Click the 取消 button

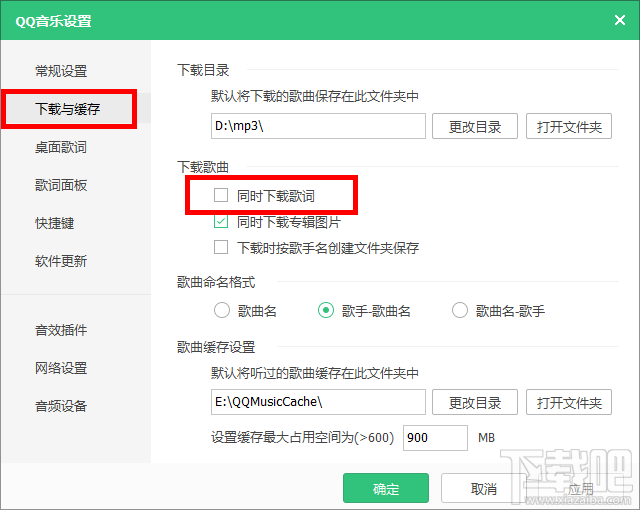(483, 488)
